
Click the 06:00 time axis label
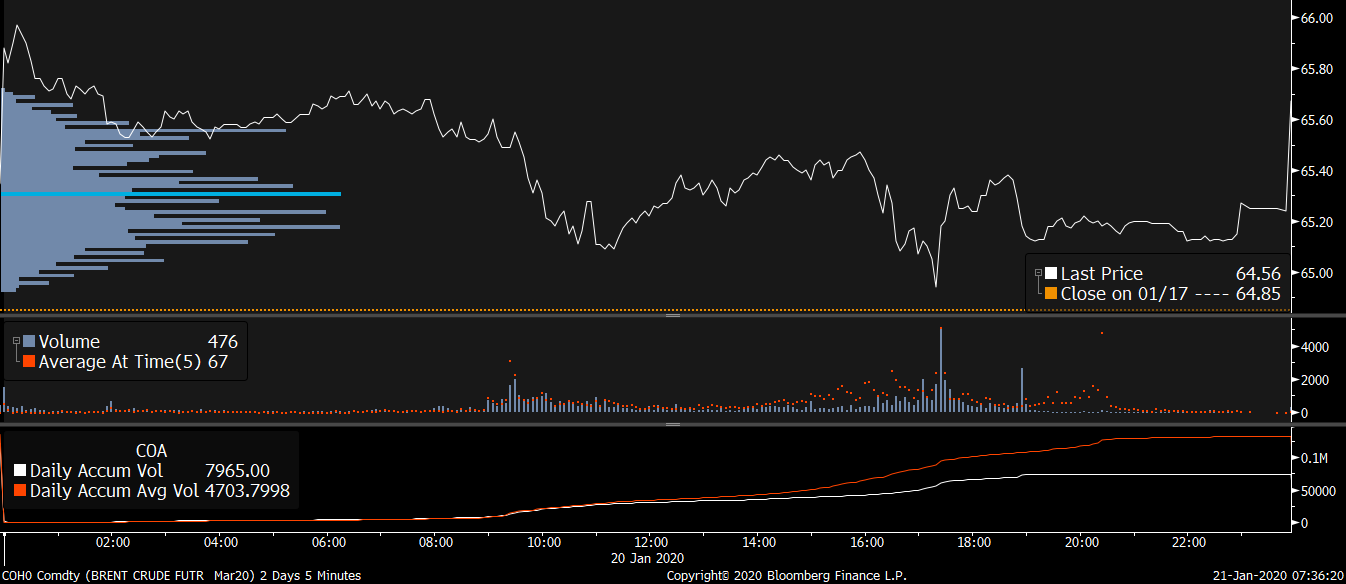coord(328,542)
